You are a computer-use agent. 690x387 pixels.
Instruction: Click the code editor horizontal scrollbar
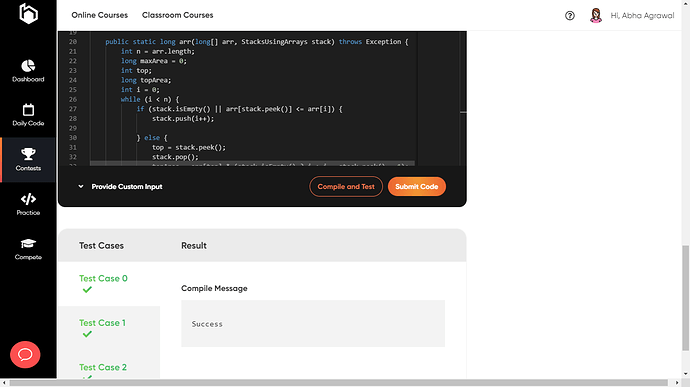252,163
